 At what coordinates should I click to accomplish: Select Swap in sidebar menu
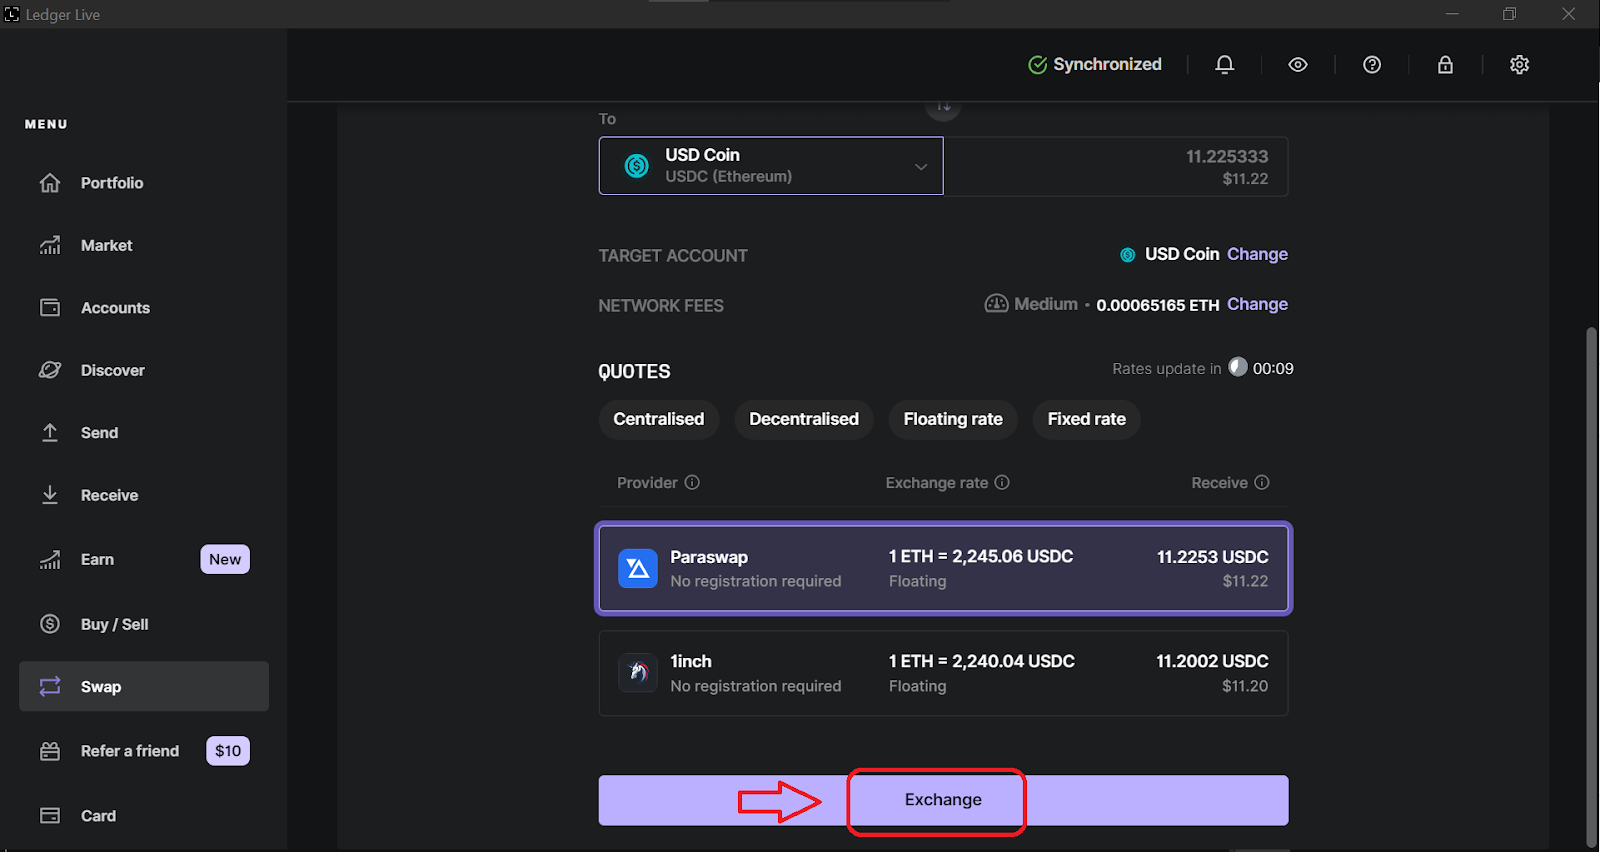tap(144, 686)
